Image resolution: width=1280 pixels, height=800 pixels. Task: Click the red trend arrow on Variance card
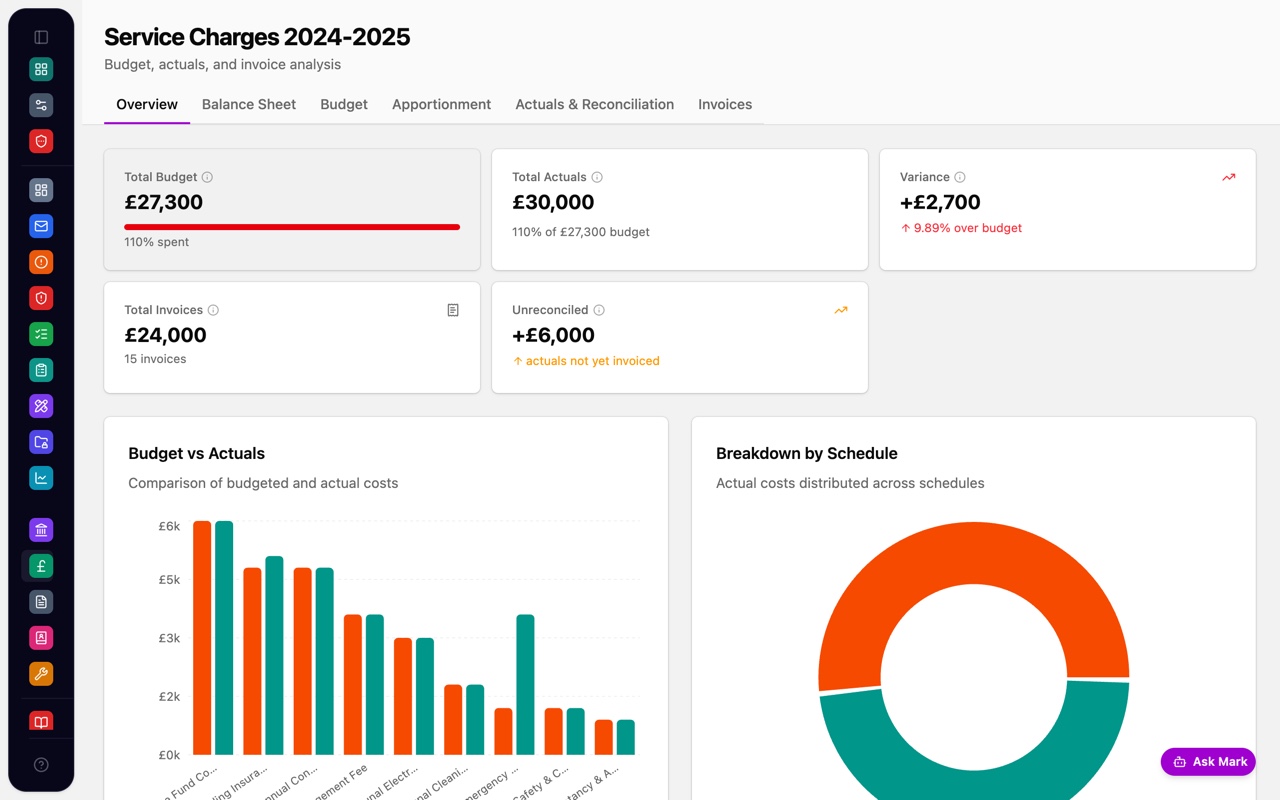[x=1229, y=177]
